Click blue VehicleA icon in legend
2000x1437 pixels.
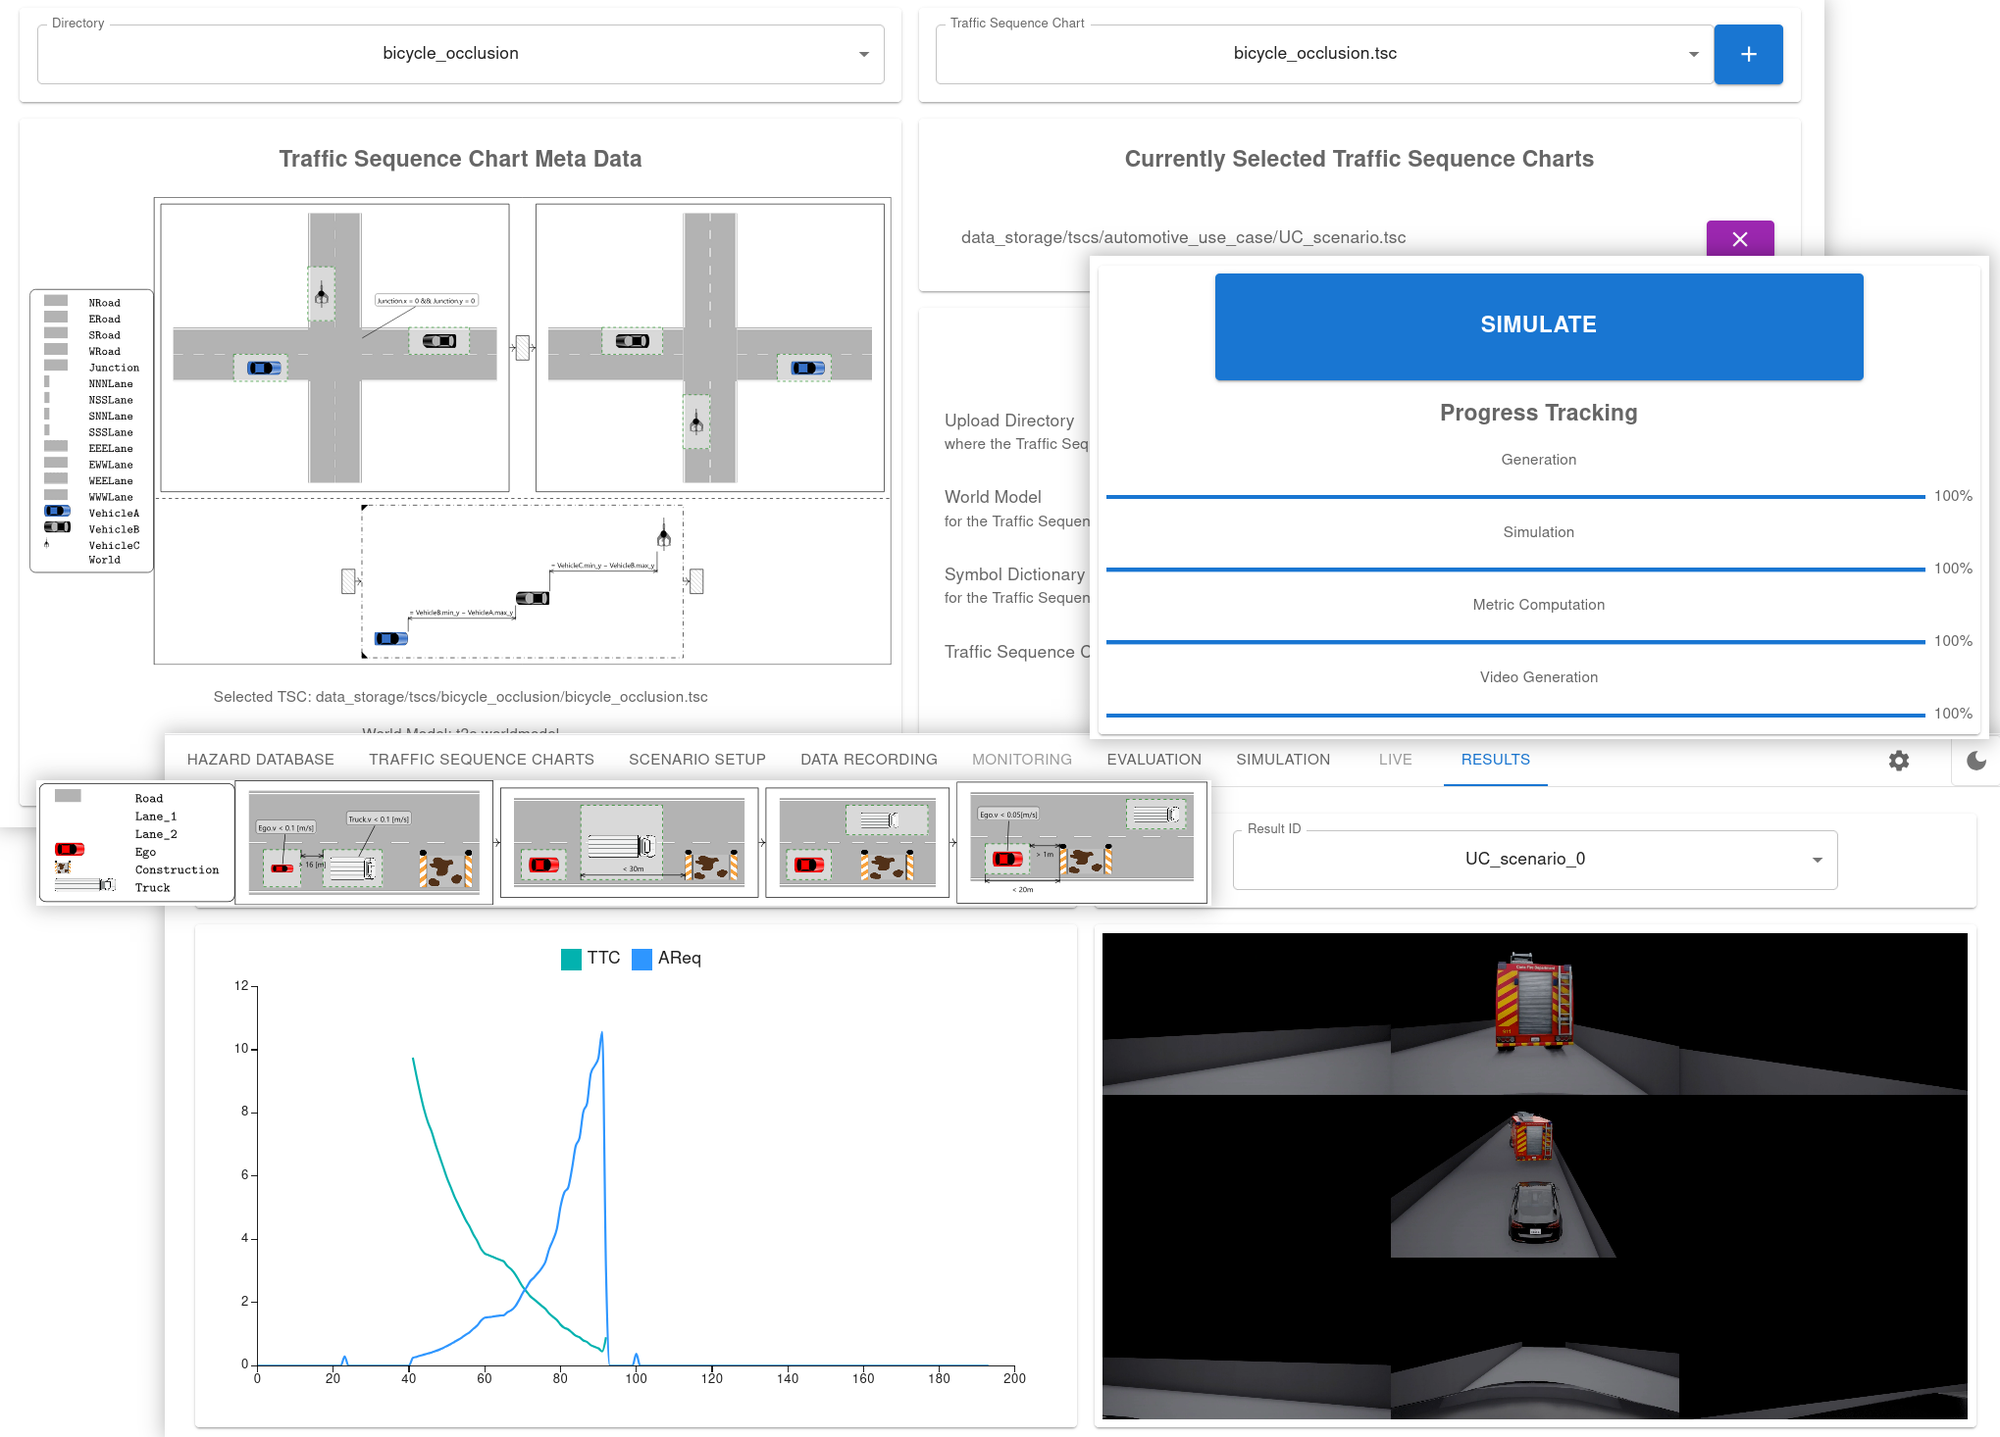[57, 511]
